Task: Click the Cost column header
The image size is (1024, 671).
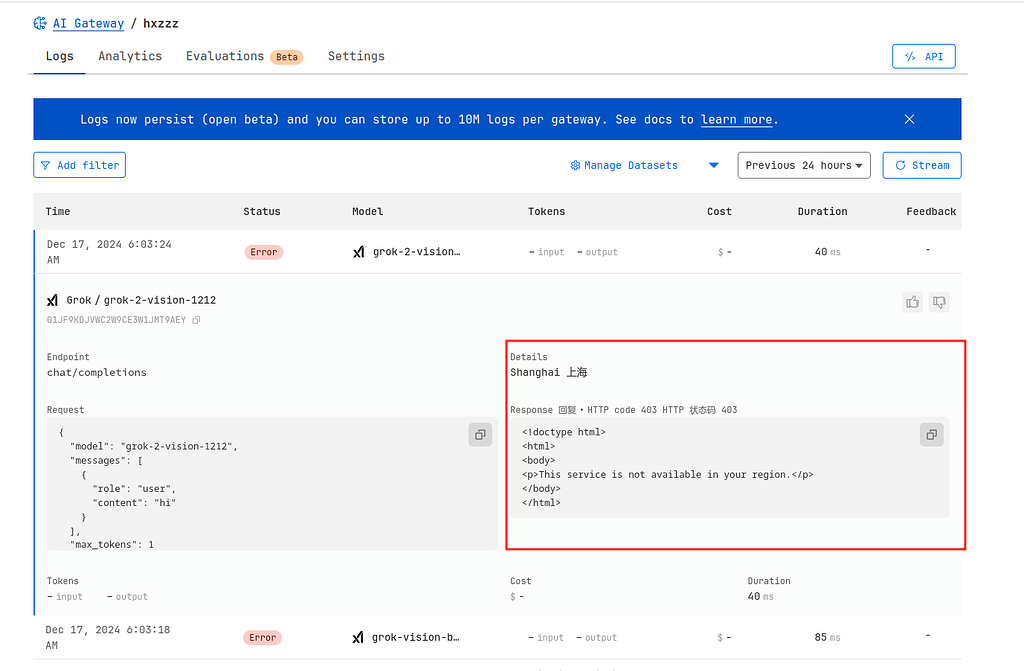Action: pyautogui.click(x=719, y=211)
